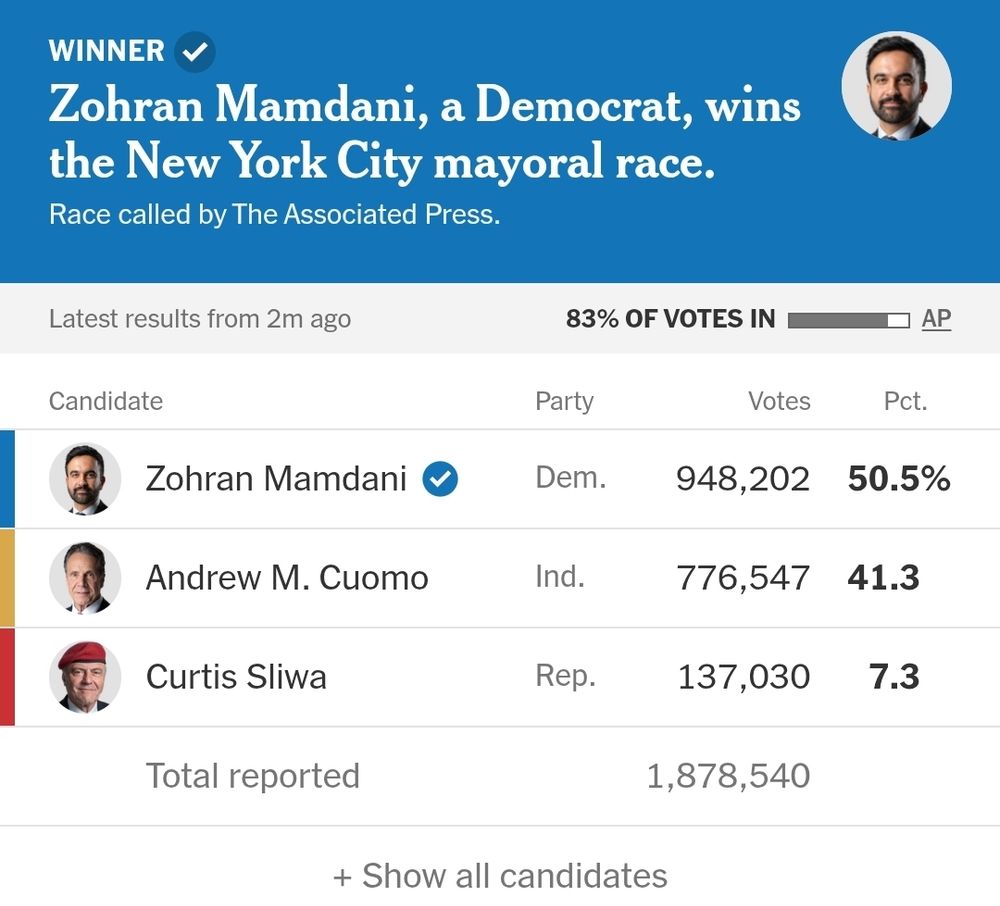The image size is (1000, 906).
Task: Select the Votes column header
Action: coord(779,401)
